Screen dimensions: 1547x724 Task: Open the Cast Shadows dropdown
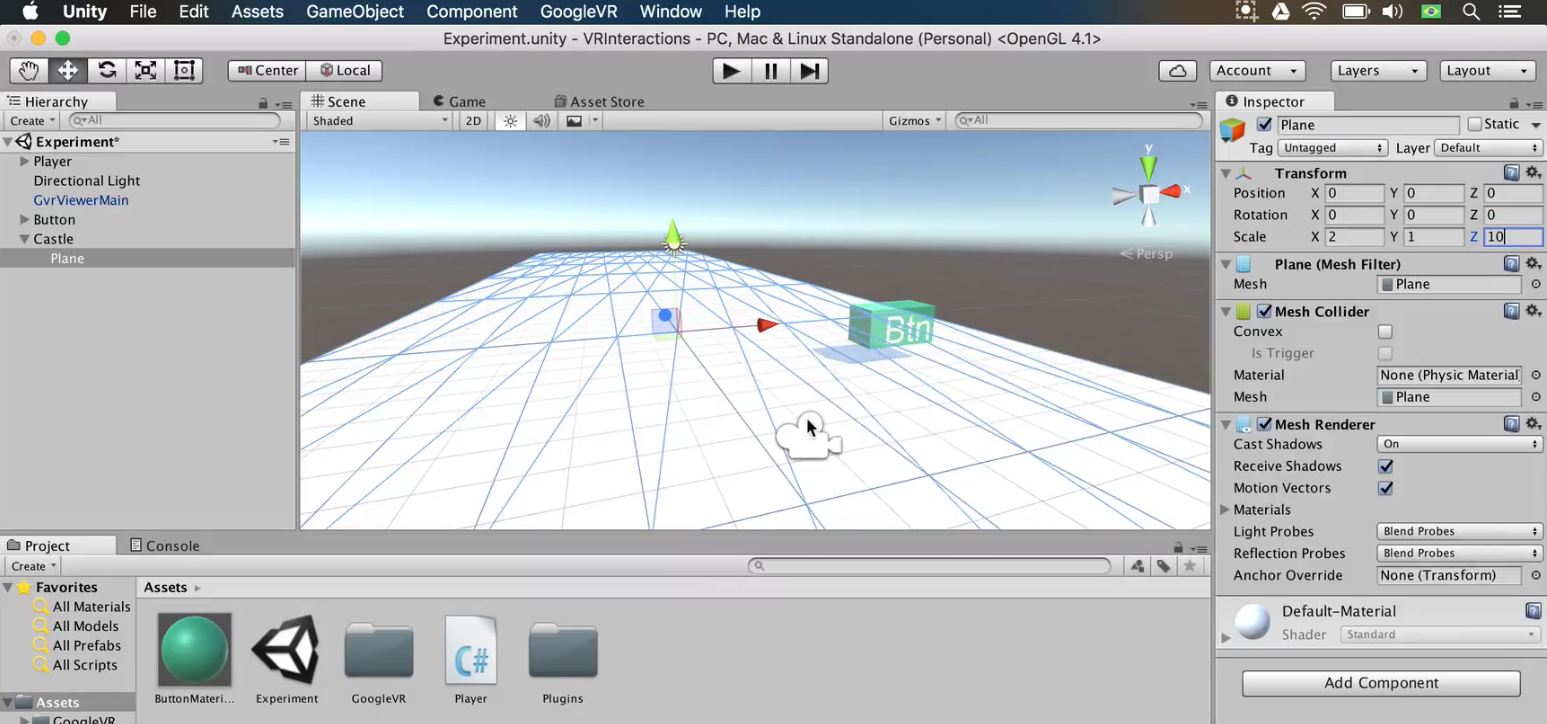click(x=1458, y=443)
